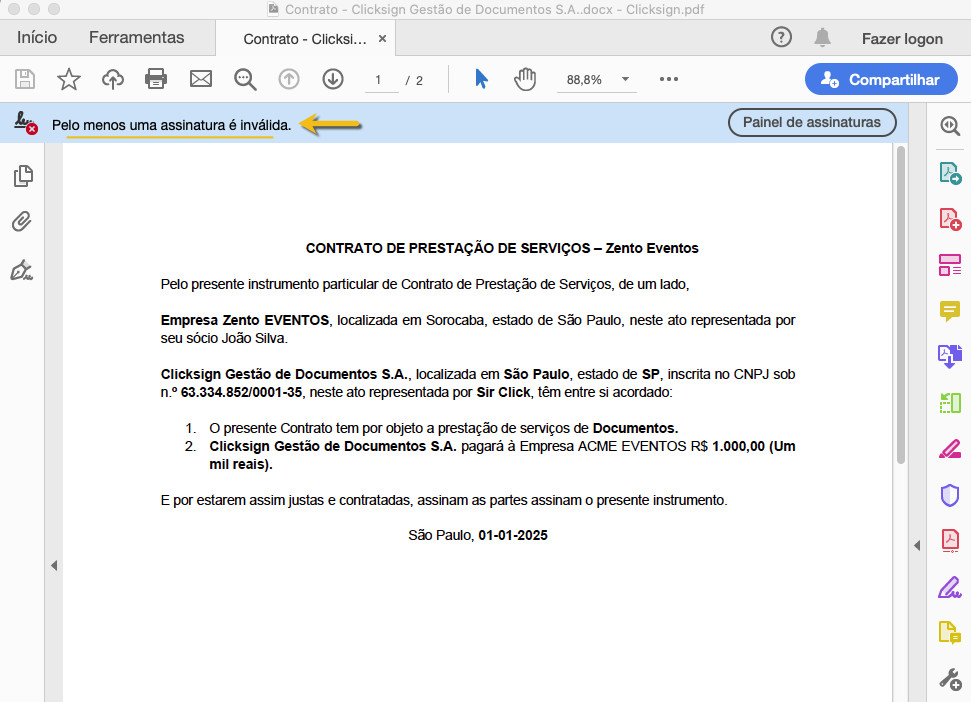Open the Create PDF tool

pos(950,219)
